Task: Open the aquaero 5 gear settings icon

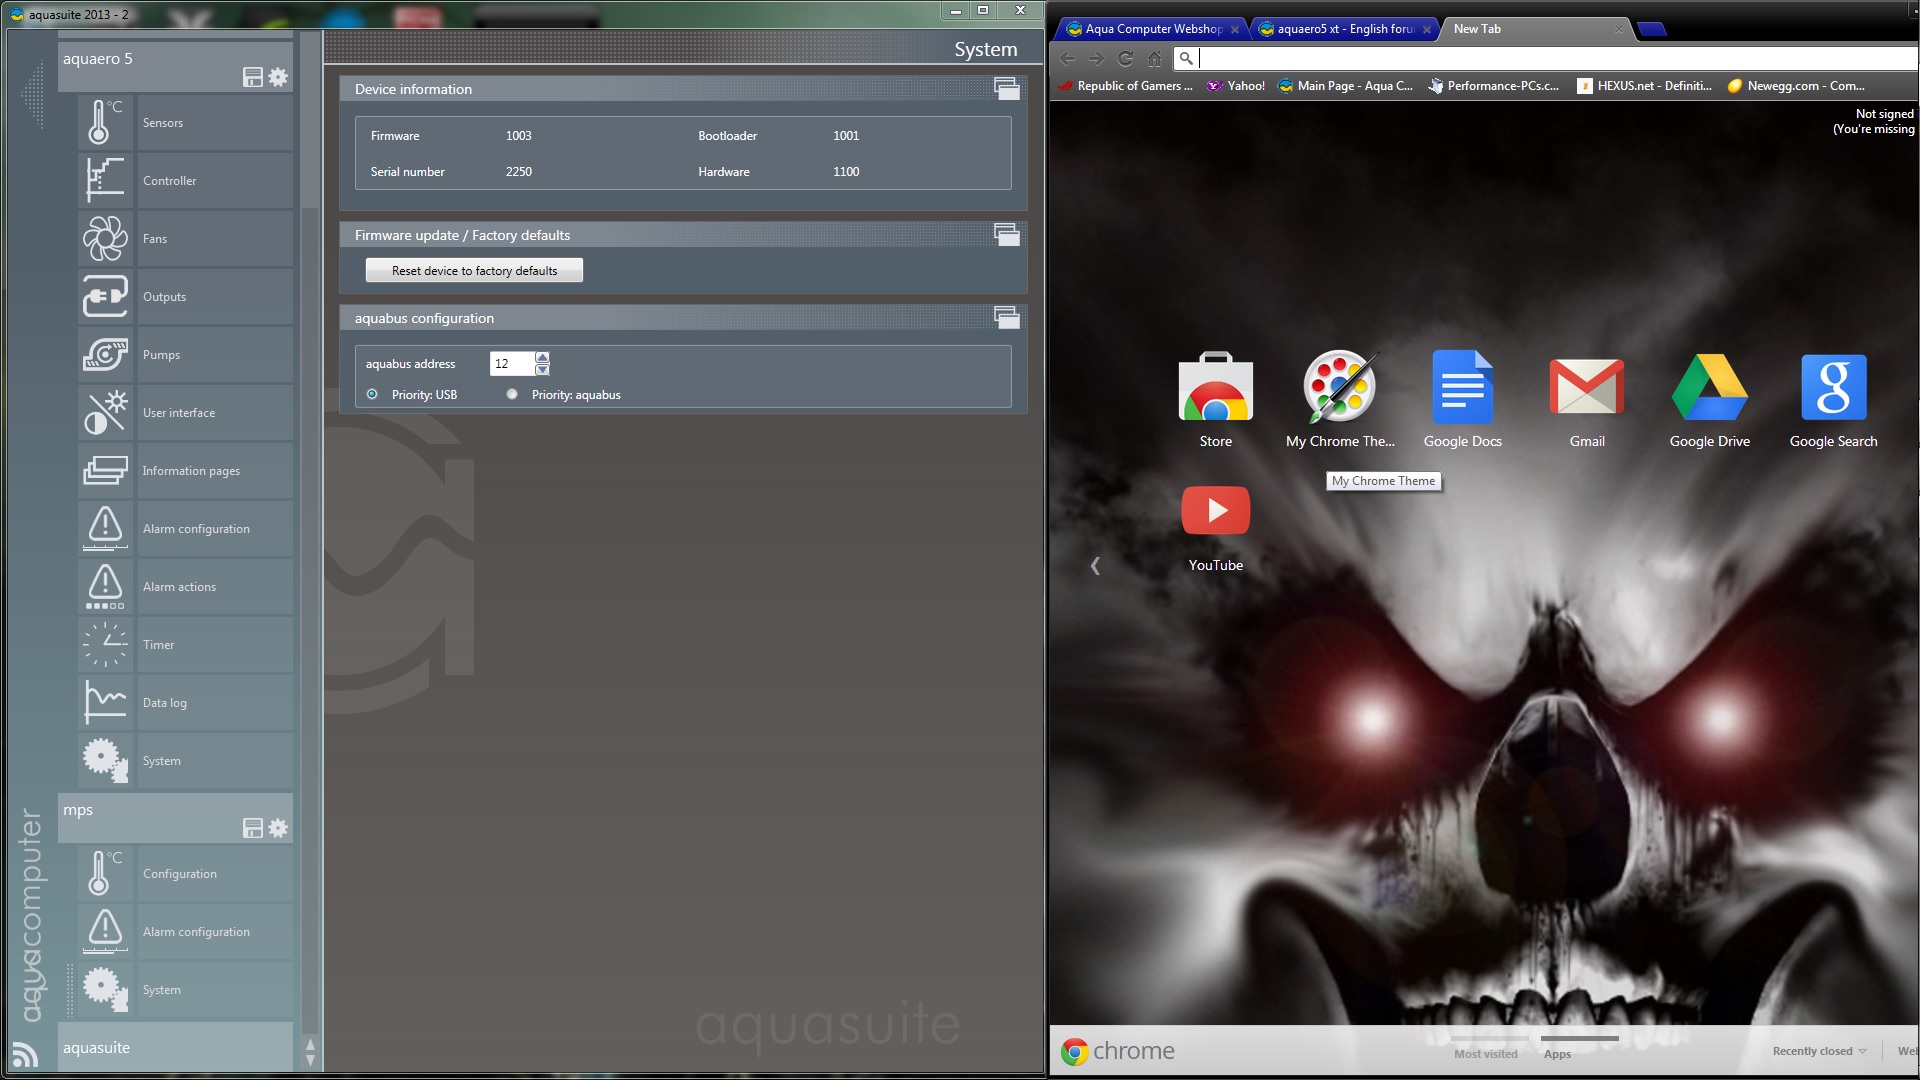Action: click(x=278, y=77)
